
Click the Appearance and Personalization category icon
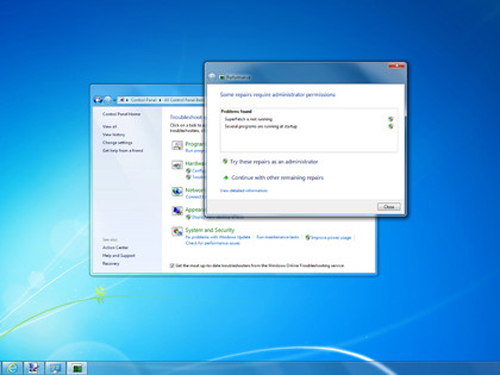coord(177,211)
